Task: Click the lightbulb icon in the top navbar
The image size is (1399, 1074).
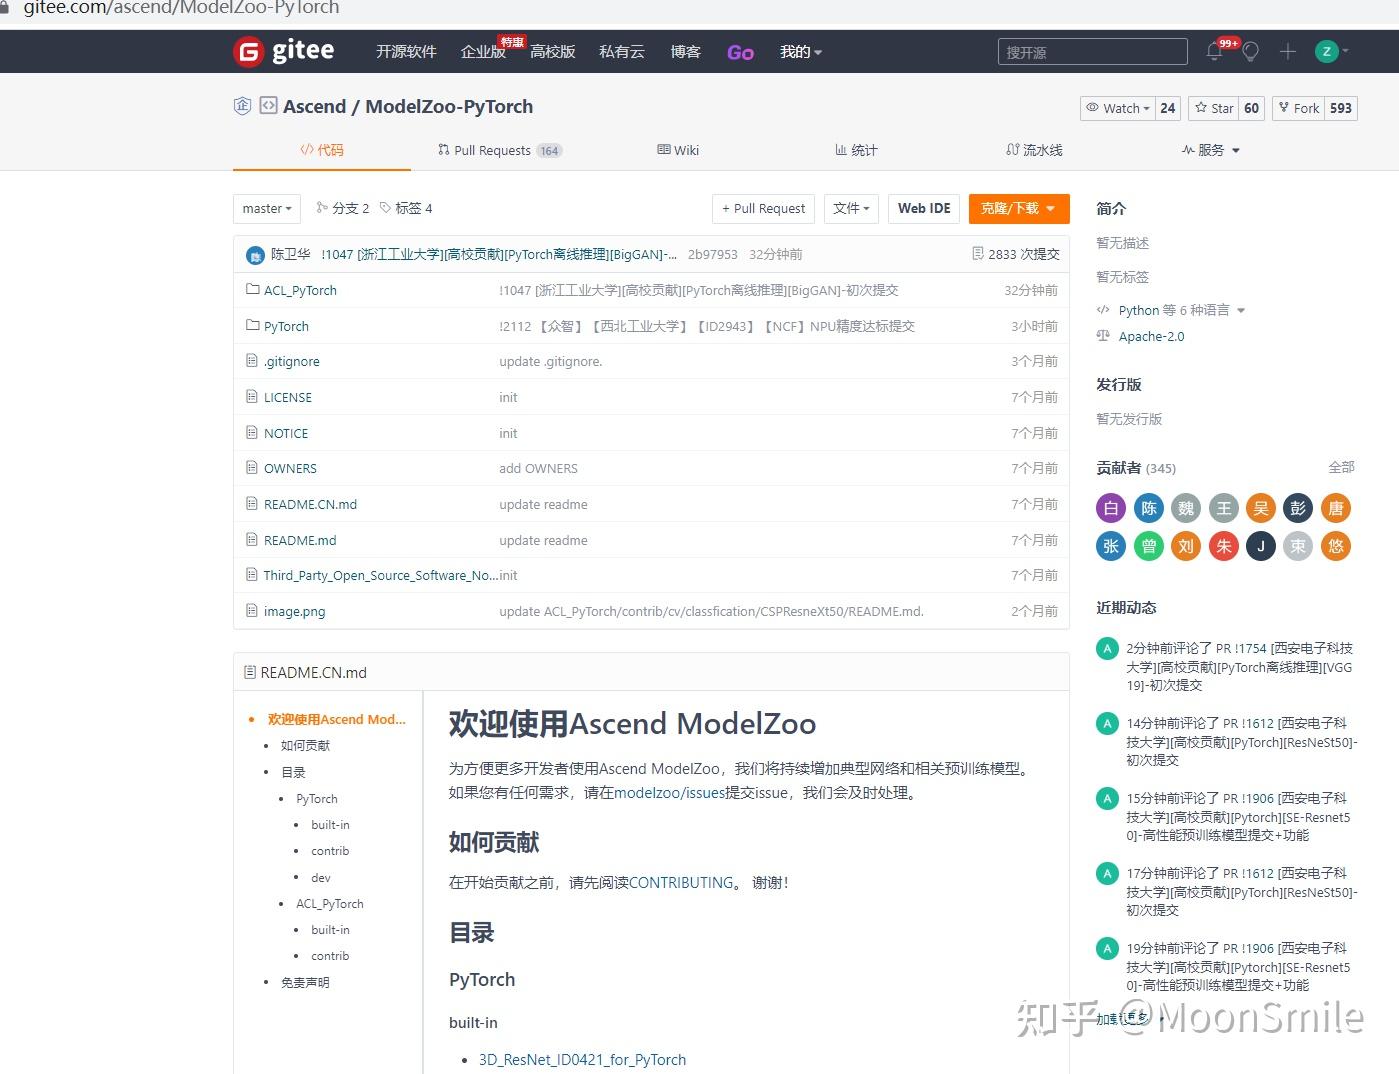Action: point(1250,51)
